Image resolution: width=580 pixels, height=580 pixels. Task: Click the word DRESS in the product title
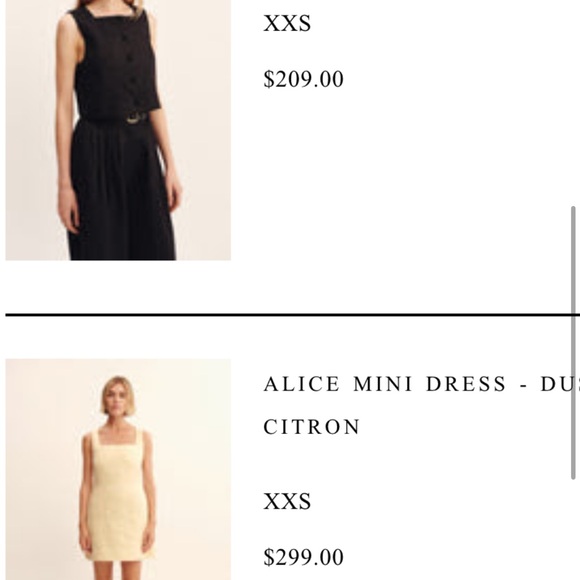click(466, 384)
